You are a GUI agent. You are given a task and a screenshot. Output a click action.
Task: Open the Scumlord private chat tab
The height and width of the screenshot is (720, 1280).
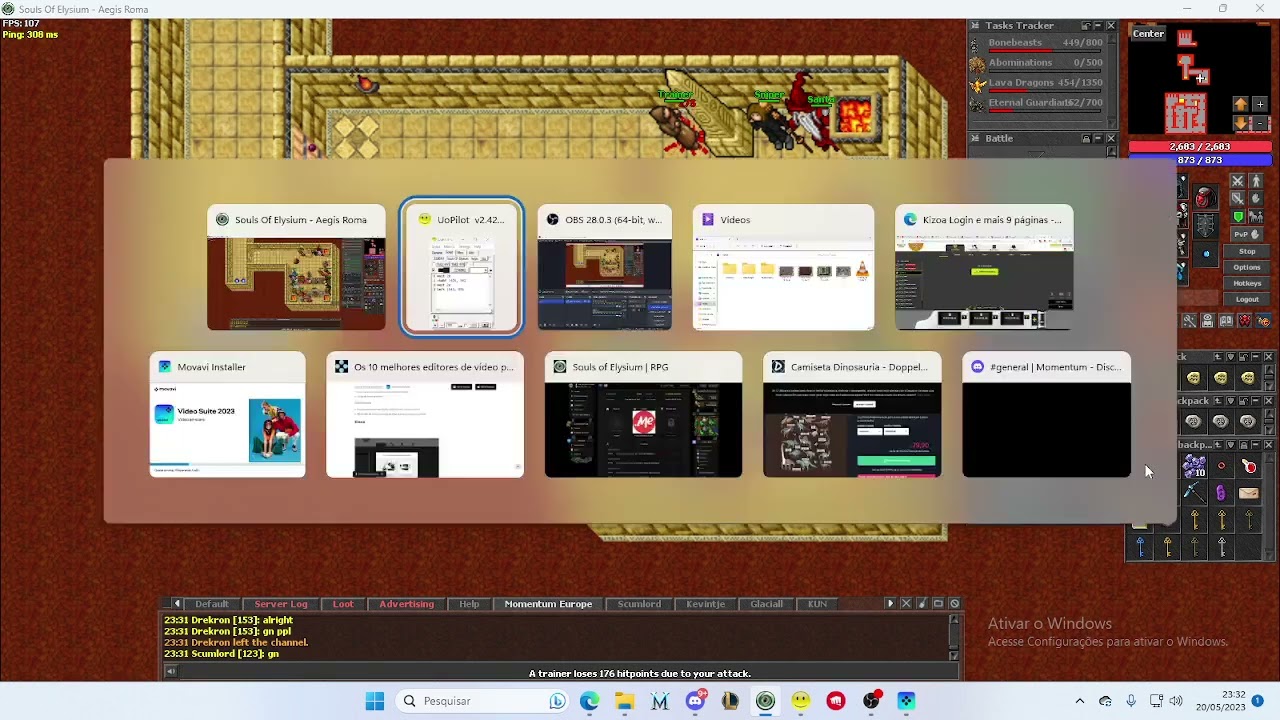(x=639, y=604)
